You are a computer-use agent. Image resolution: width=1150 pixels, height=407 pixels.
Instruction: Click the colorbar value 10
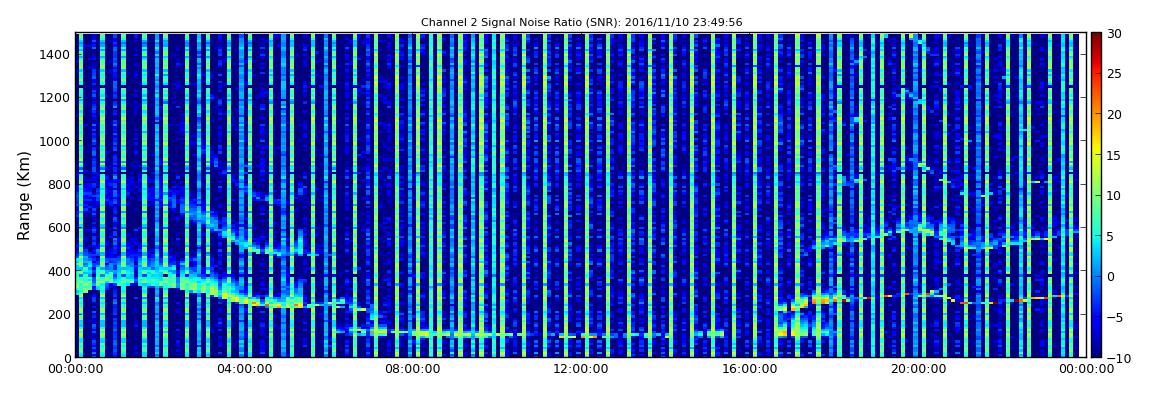pyautogui.click(x=1114, y=195)
